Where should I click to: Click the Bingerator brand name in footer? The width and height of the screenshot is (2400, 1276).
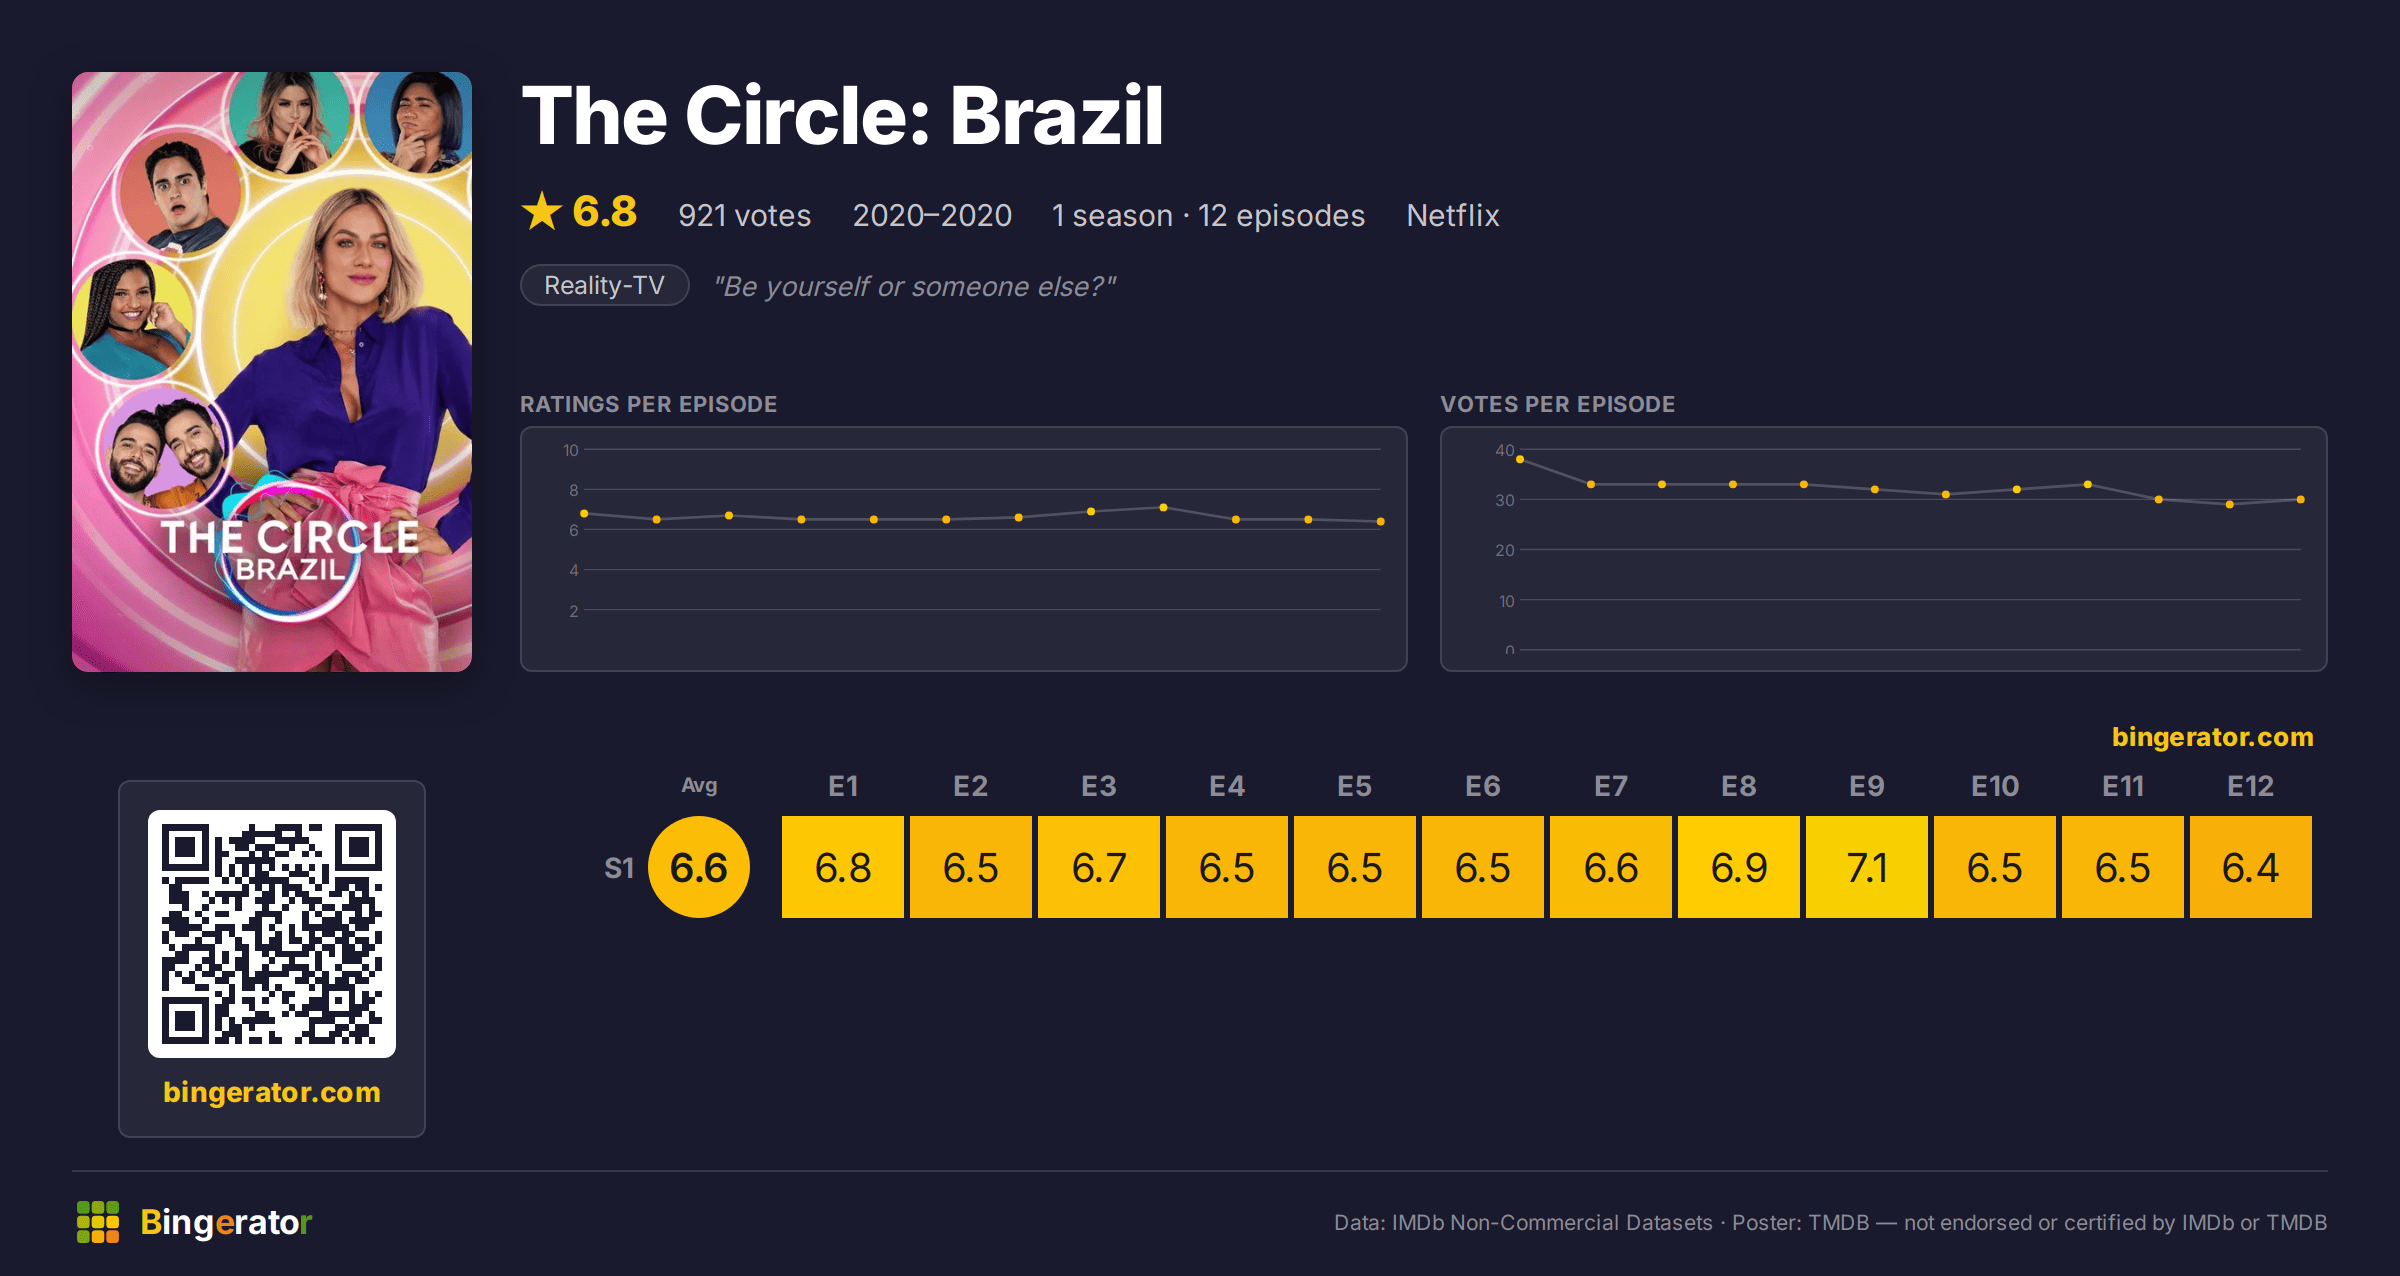pos(226,1222)
